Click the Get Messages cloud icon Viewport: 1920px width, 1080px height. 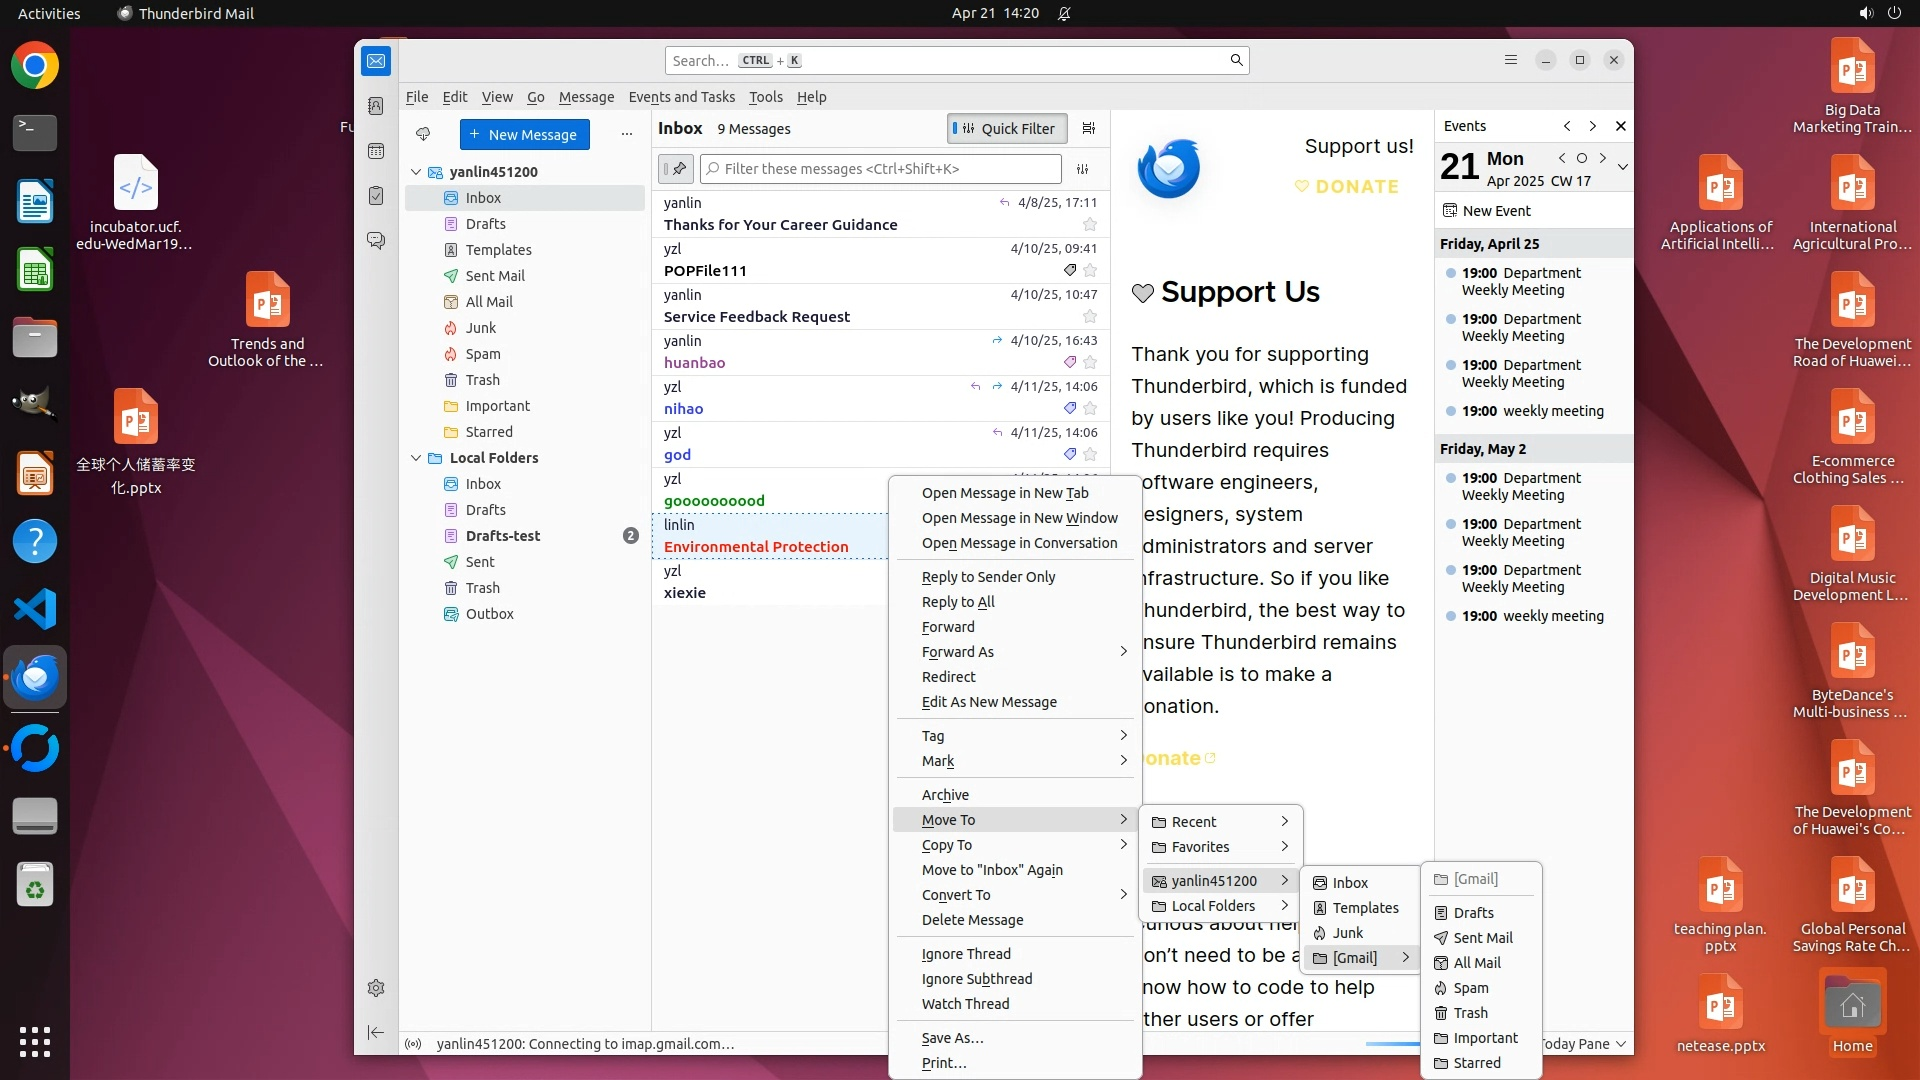[x=423, y=134]
